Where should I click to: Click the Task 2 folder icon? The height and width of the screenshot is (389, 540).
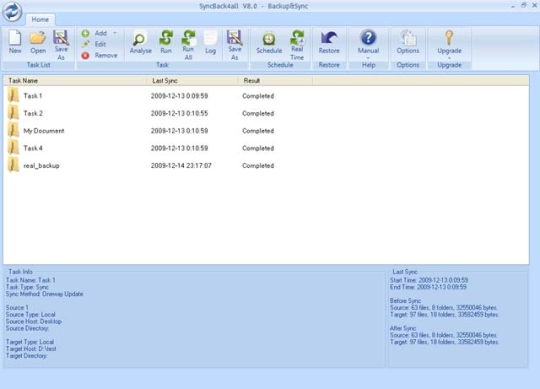pyautogui.click(x=13, y=113)
